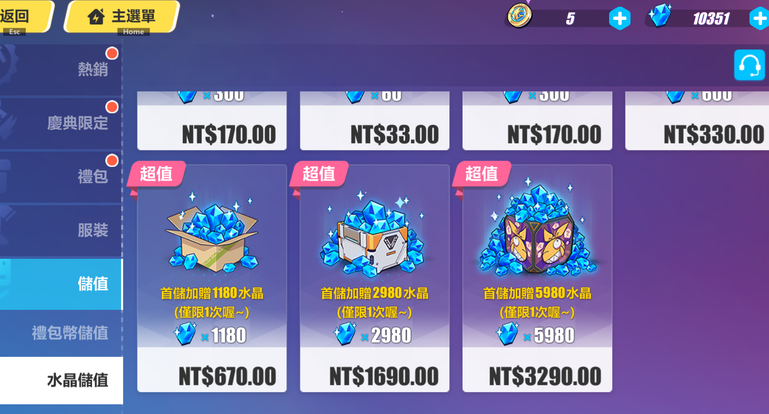Screen dimensions: 769x414
Task: Switch to the 服裝 costume tab
Action: click(x=61, y=230)
